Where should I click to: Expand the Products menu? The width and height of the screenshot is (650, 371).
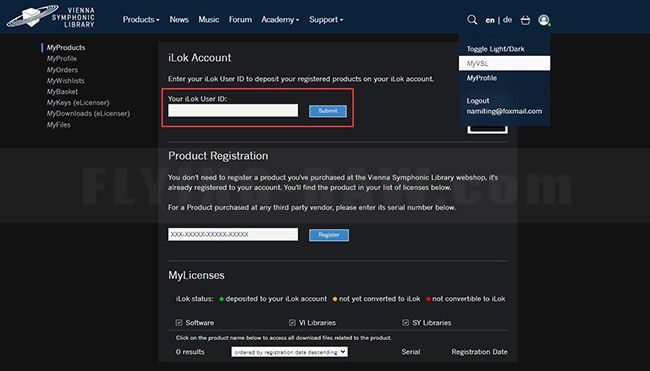point(141,19)
